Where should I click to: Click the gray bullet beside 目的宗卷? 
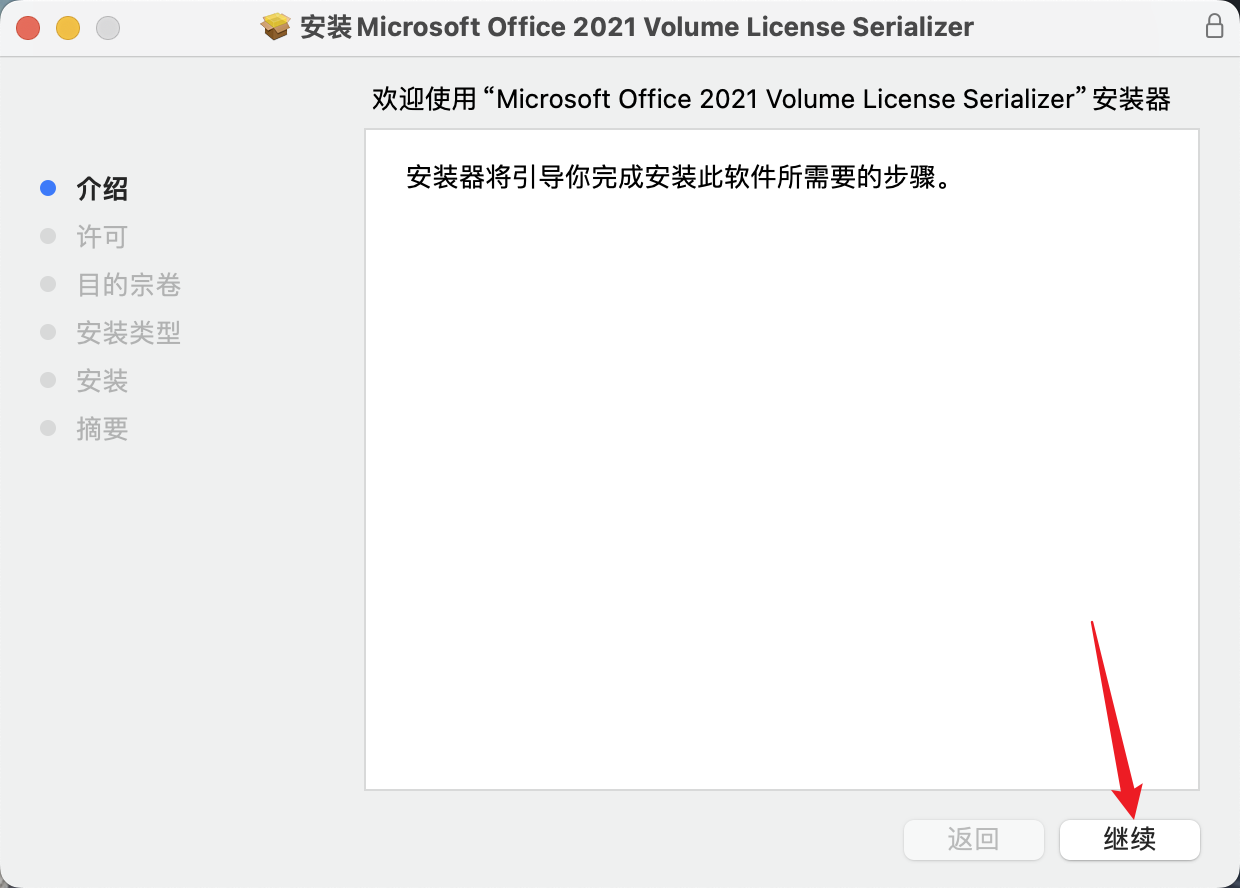click(x=48, y=284)
